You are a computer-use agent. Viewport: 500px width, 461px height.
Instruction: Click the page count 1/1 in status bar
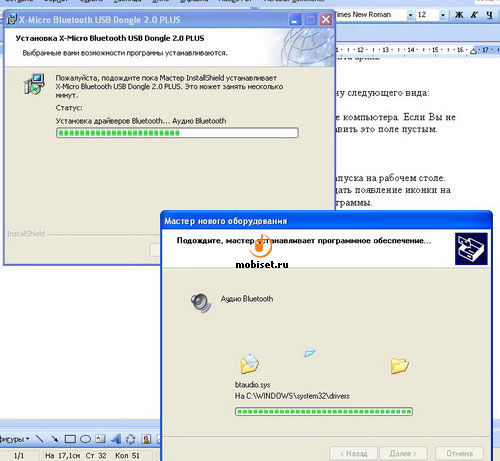19,455
